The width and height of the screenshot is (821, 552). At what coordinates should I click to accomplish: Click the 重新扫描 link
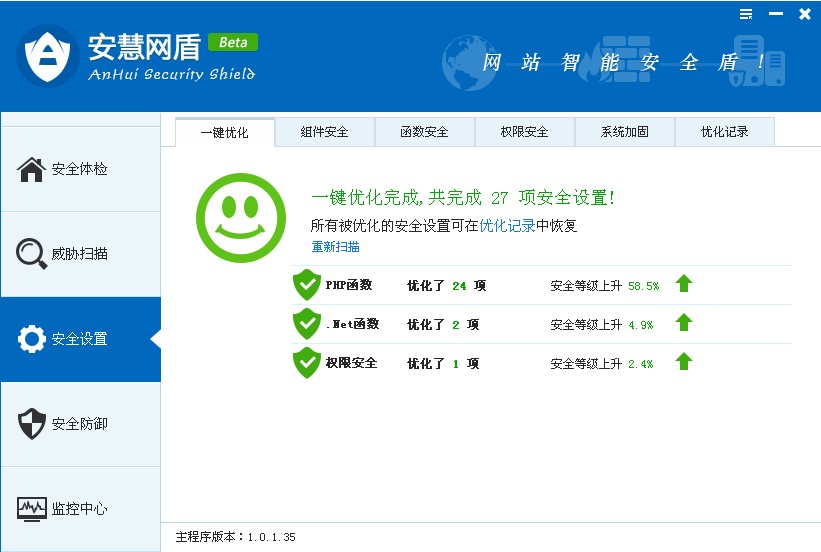pyautogui.click(x=335, y=247)
